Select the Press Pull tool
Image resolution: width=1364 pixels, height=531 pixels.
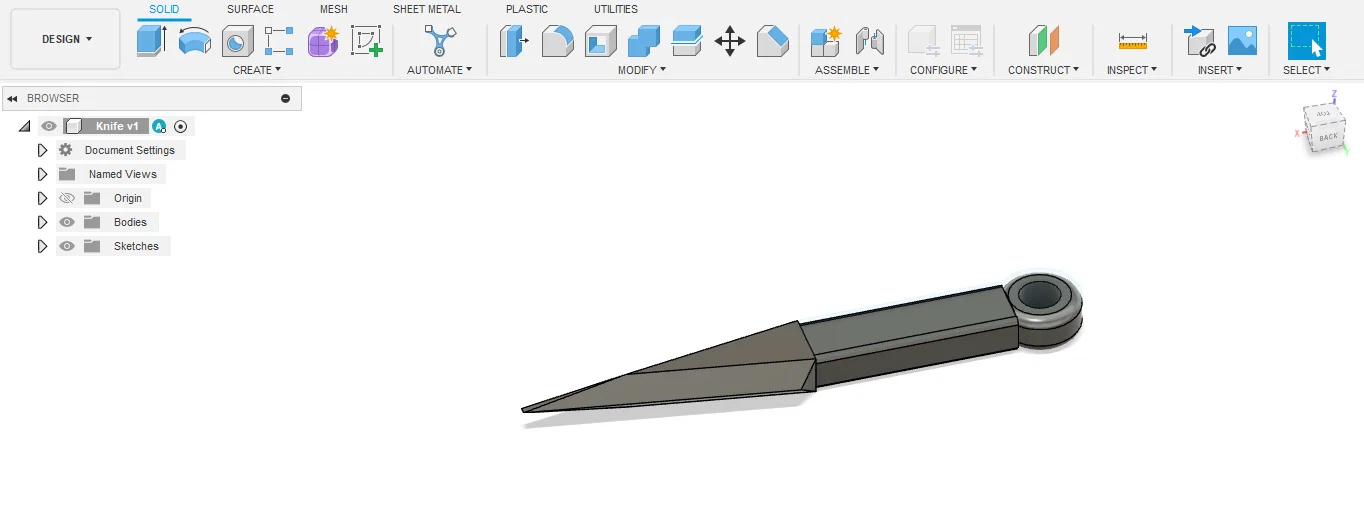(x=514, y=41)
